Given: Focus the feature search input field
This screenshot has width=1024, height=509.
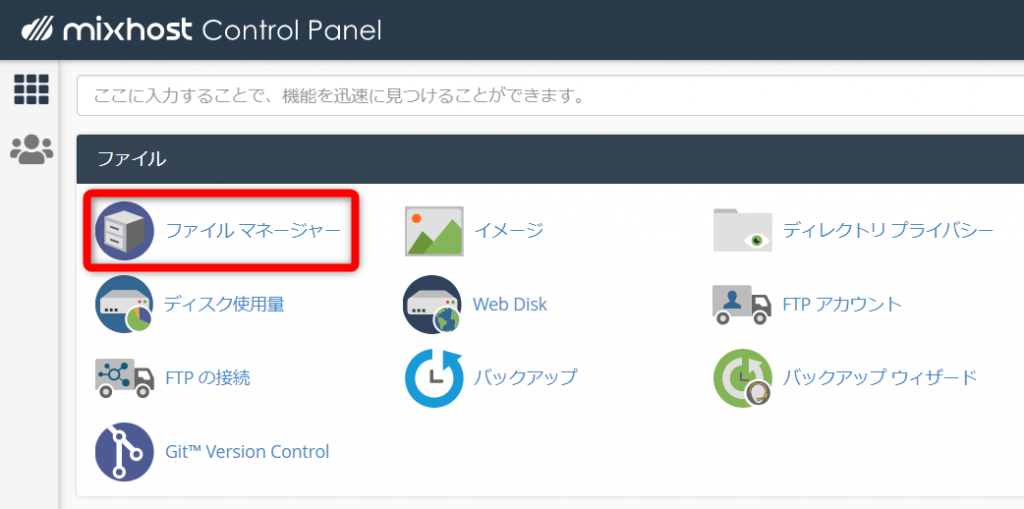Looking at the screenshot, I should (x=551, y=96).
